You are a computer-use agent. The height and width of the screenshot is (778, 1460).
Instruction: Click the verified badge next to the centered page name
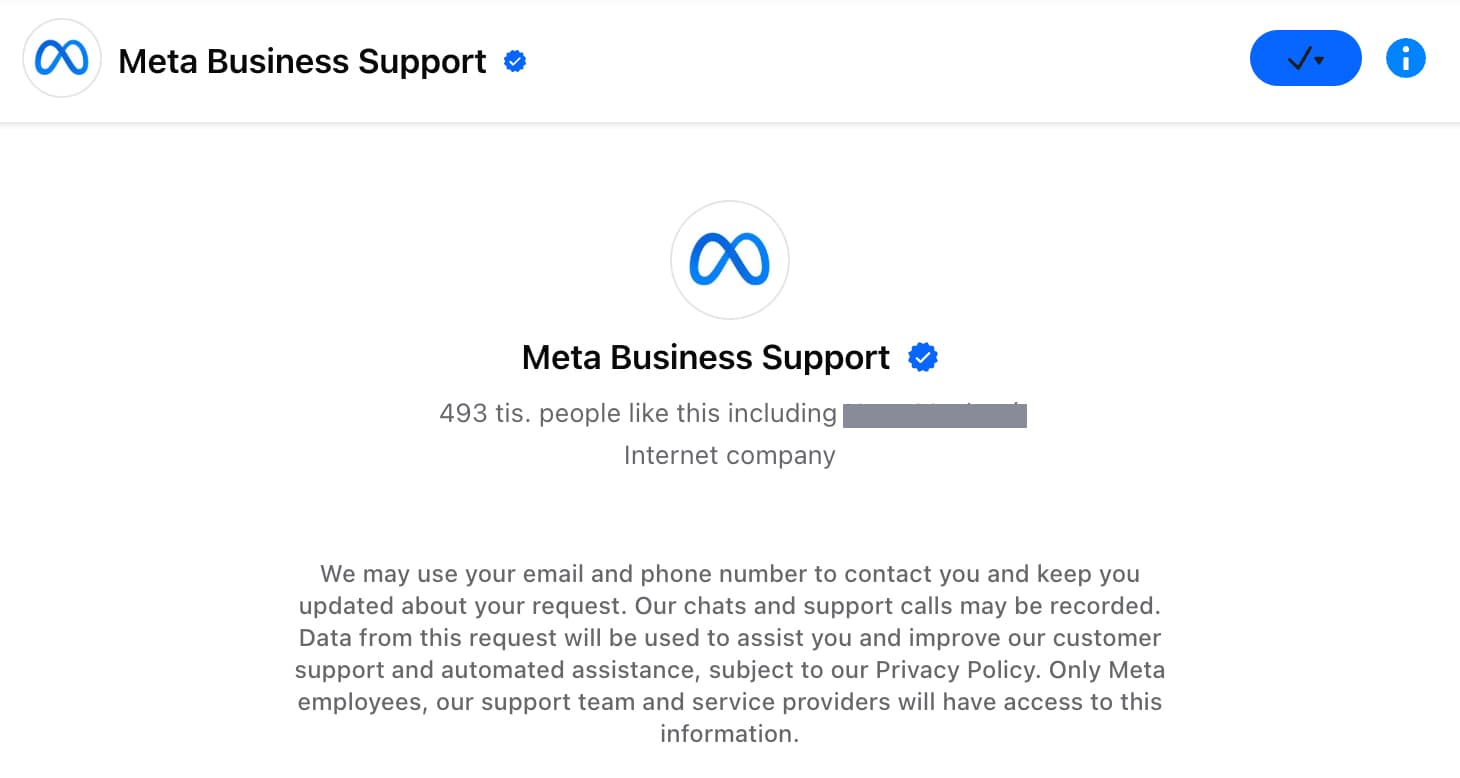pyautogui.click(x=923, y=357)
